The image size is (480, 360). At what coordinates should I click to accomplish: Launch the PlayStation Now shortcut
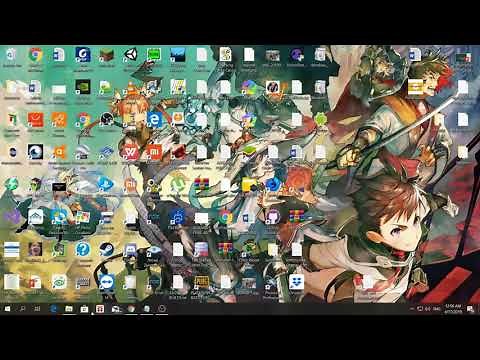(x=107, y=184)
